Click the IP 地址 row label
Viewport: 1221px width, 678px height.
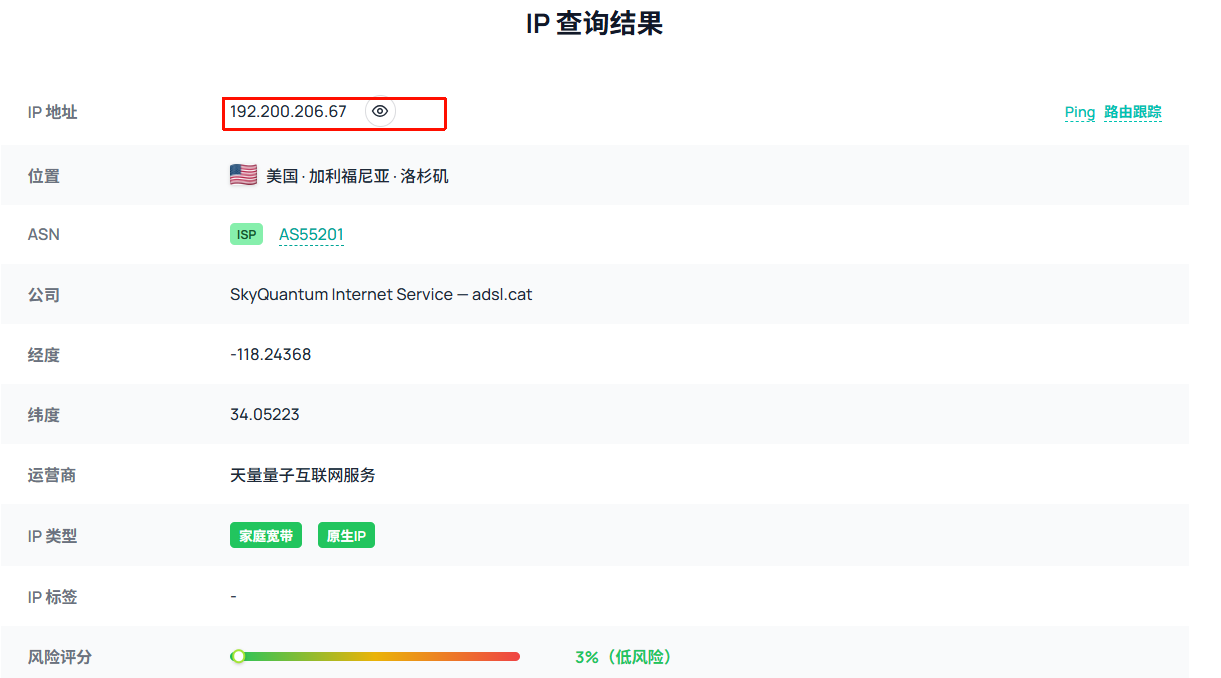tap(53, 112)
